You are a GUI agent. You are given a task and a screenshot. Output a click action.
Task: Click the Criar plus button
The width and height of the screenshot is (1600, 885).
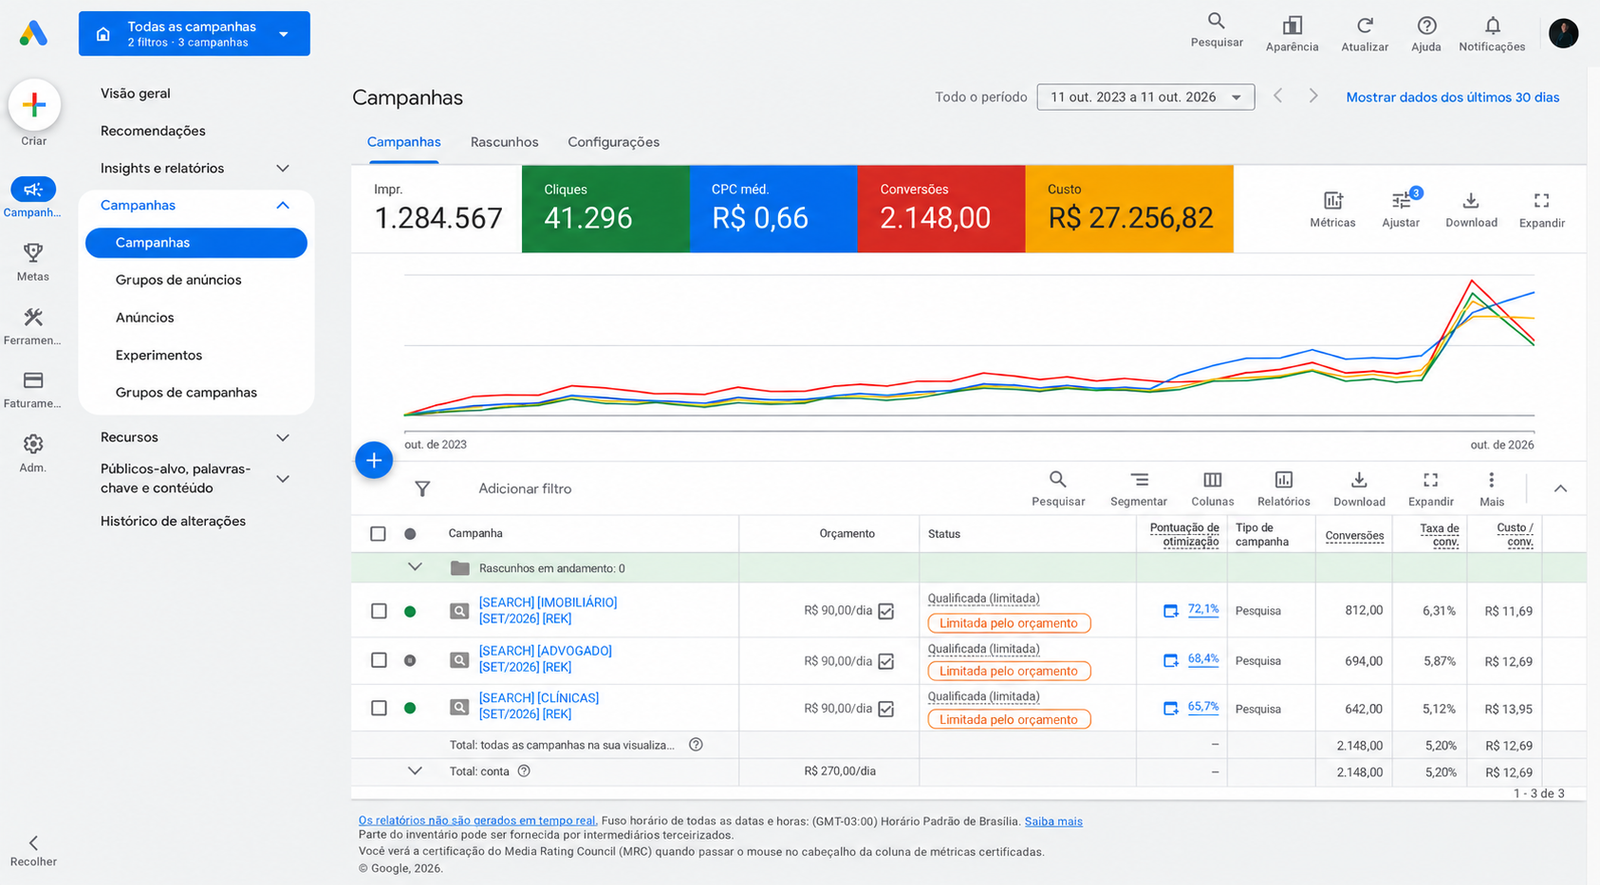click(x=34, y=104)
